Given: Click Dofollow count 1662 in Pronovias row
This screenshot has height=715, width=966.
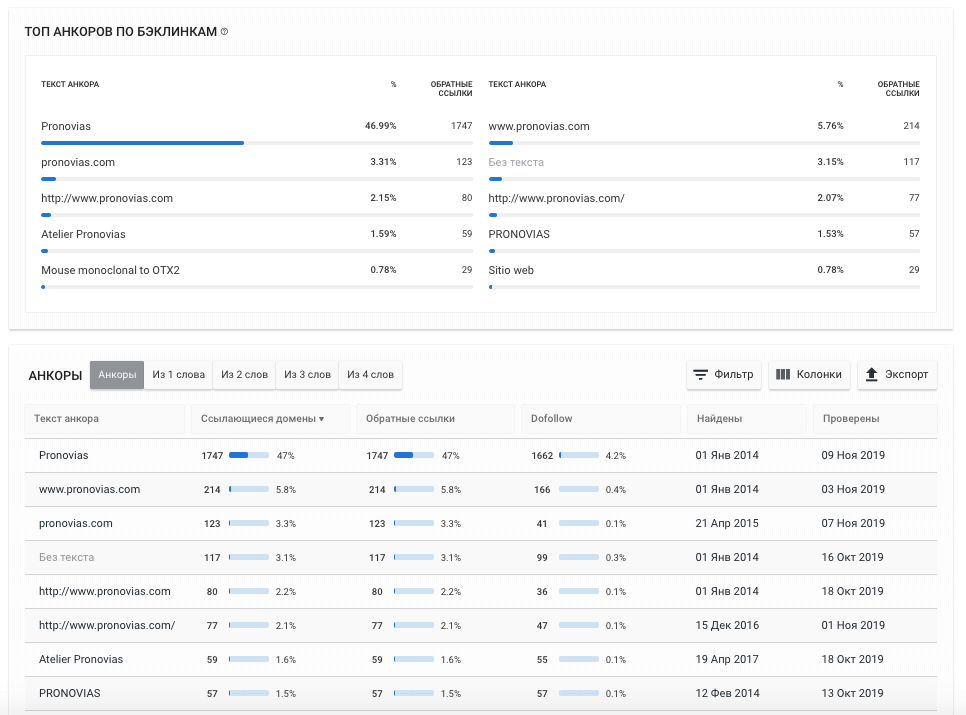Looking at the screenshot, I should pos(542,456).
